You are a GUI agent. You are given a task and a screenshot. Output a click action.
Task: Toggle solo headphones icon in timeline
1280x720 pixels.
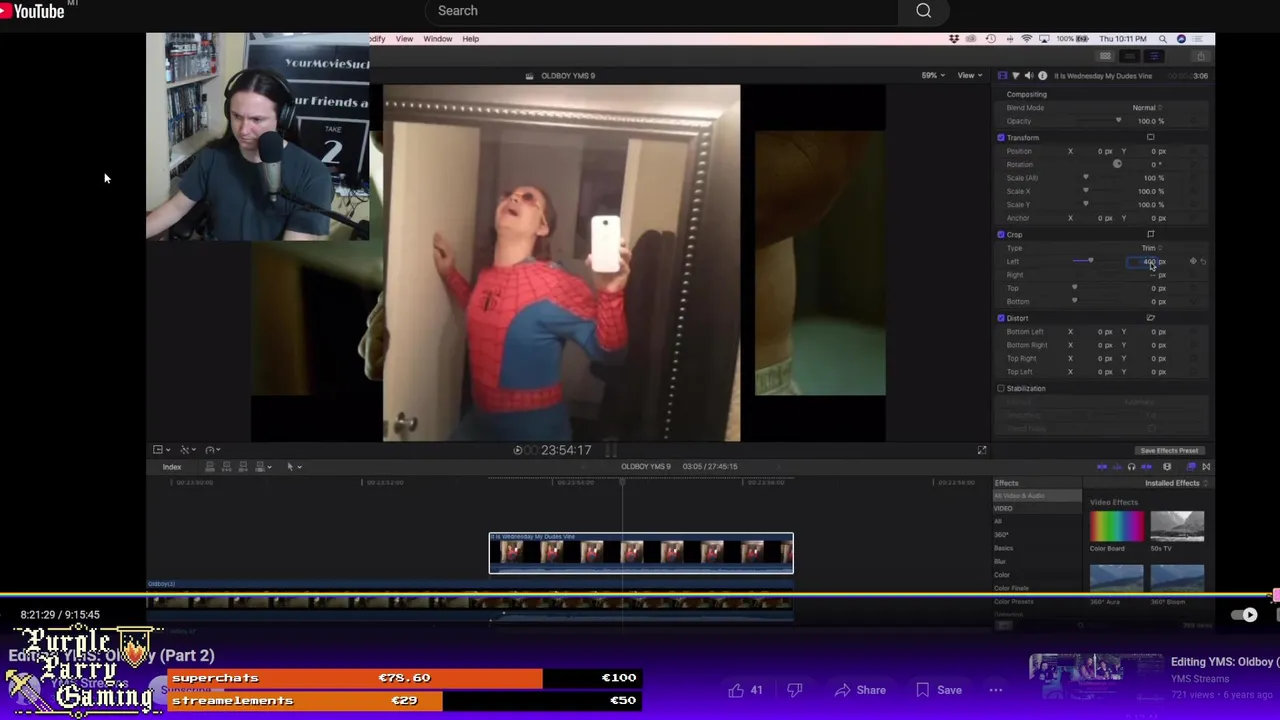[x=1131, y=467]
